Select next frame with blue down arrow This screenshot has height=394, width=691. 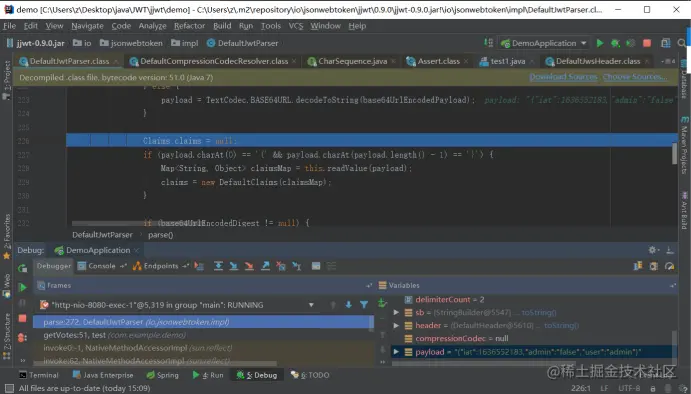[349, 305]
